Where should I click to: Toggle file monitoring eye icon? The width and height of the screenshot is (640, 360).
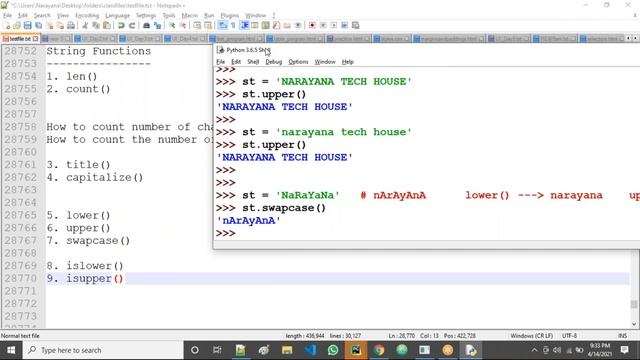(x=298, y=25)
